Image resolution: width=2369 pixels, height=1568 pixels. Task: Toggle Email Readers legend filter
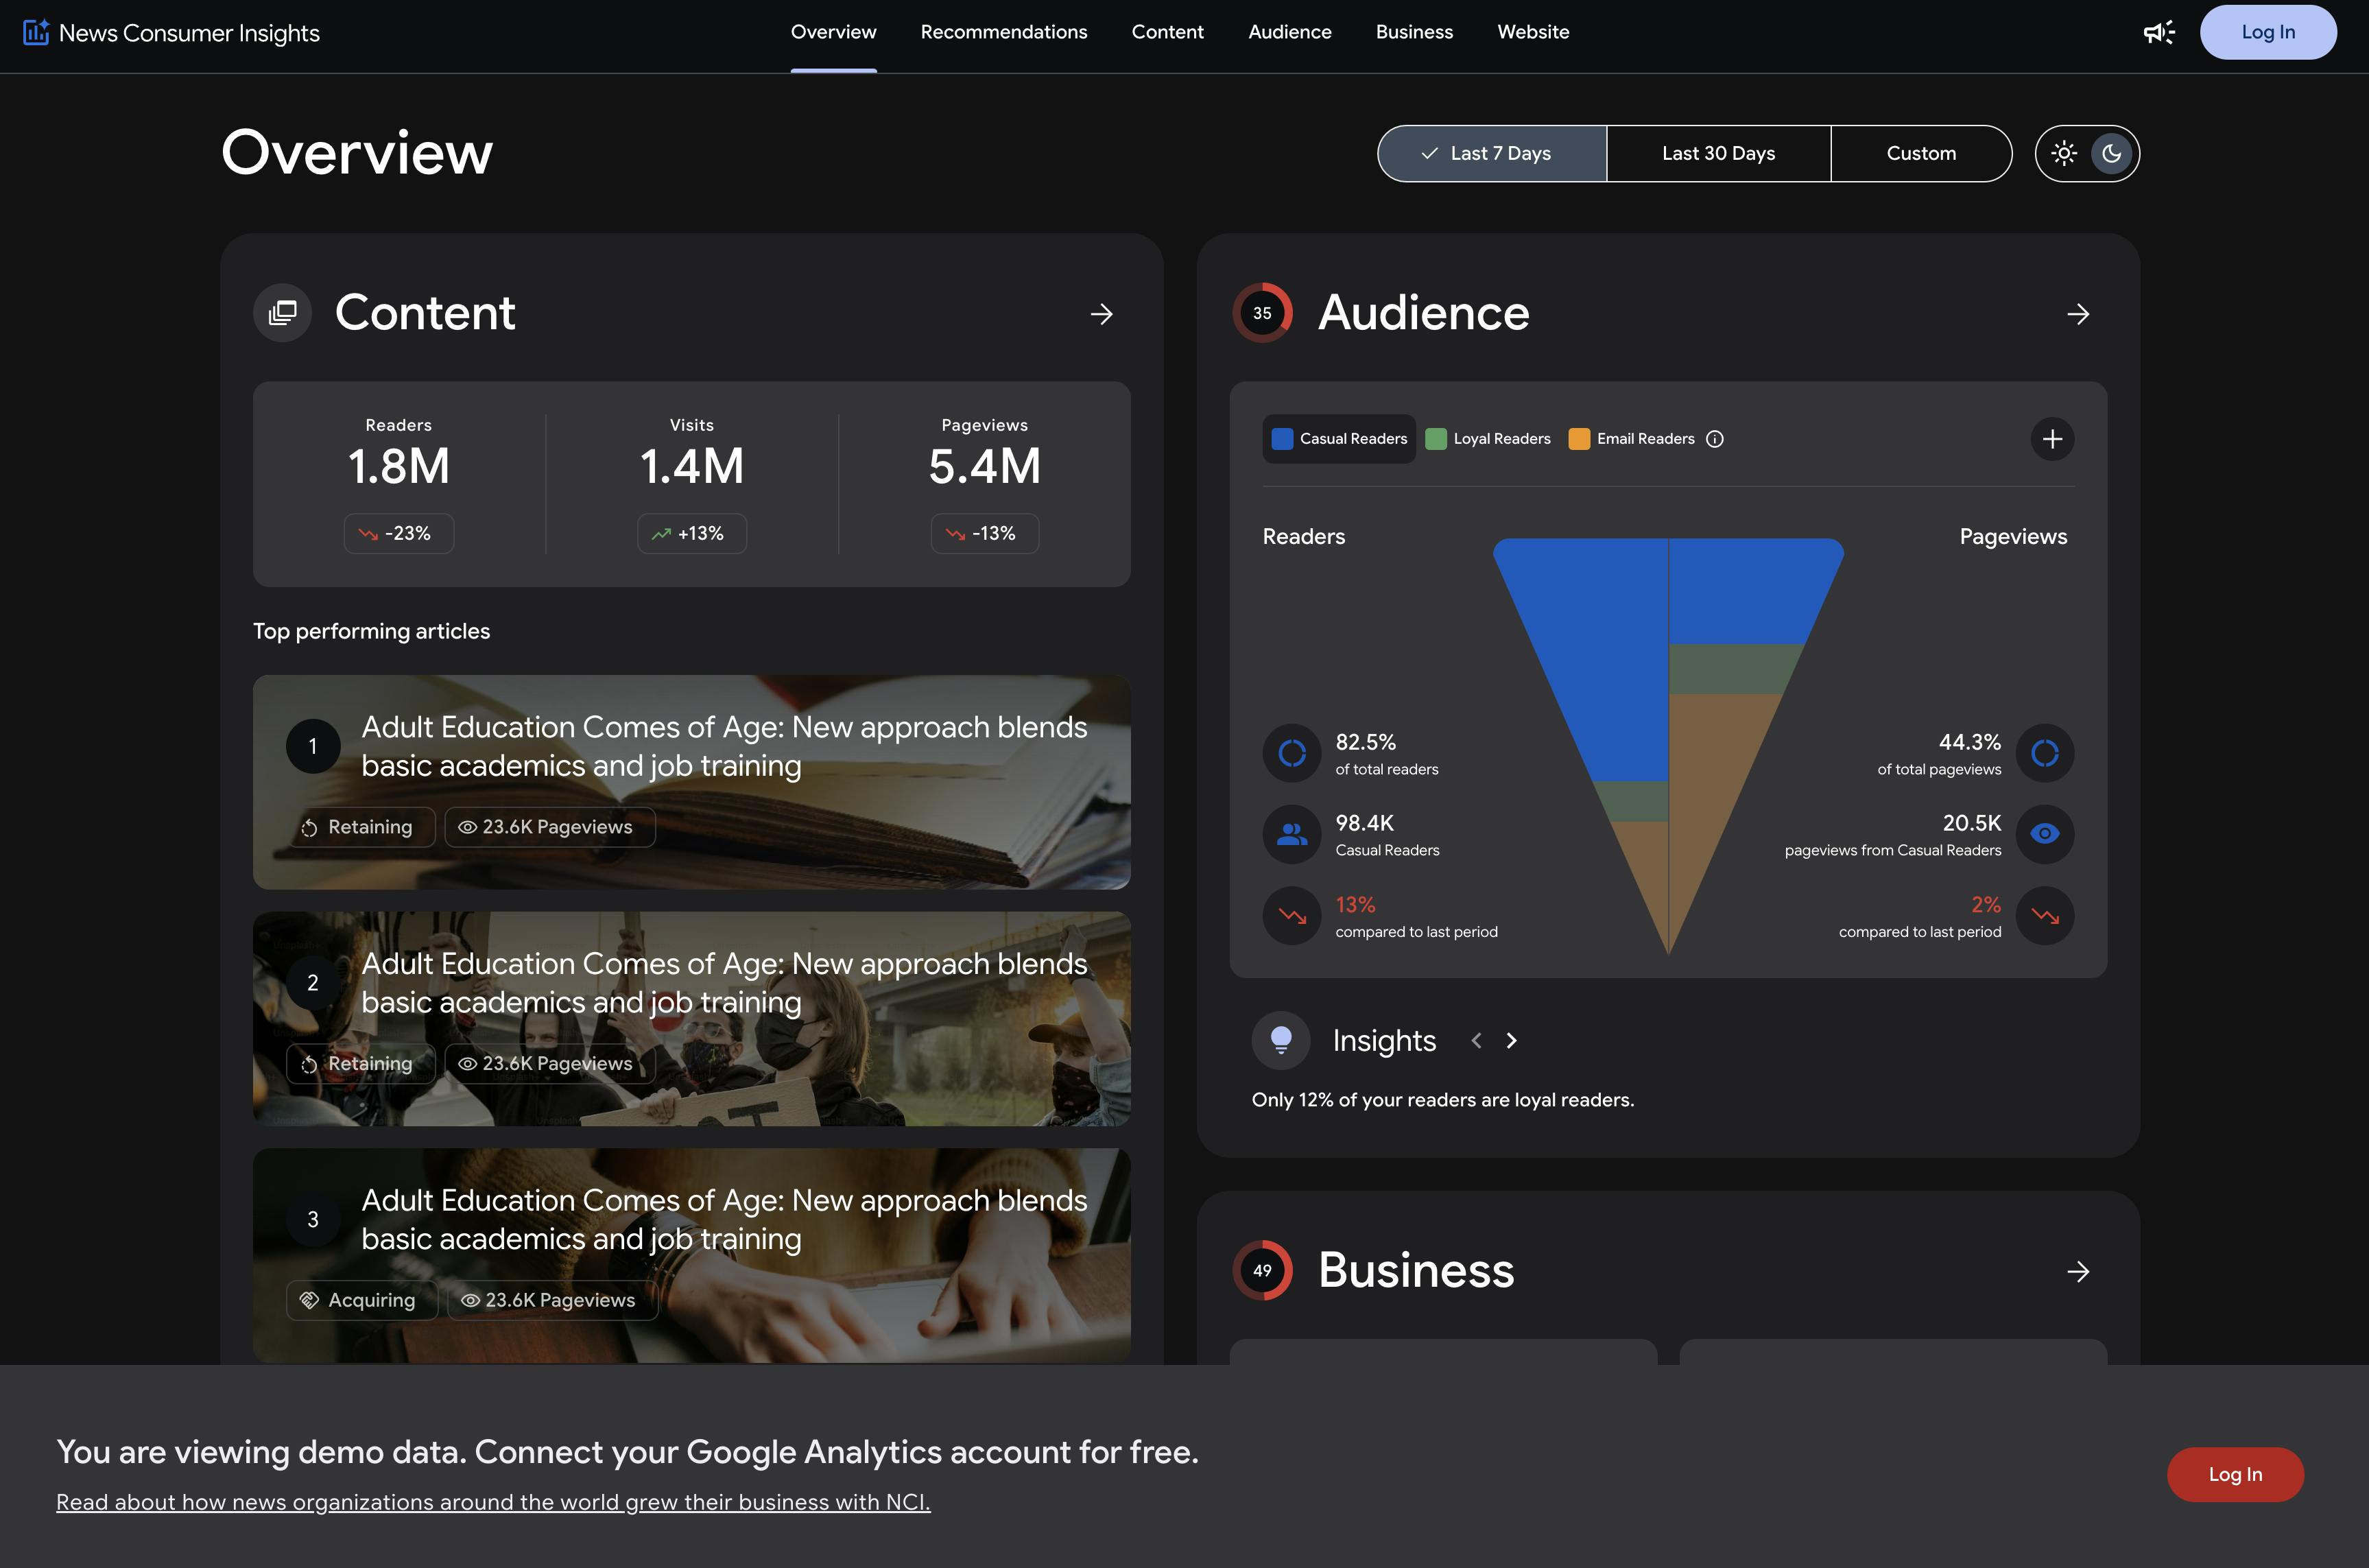[1632, 439]
